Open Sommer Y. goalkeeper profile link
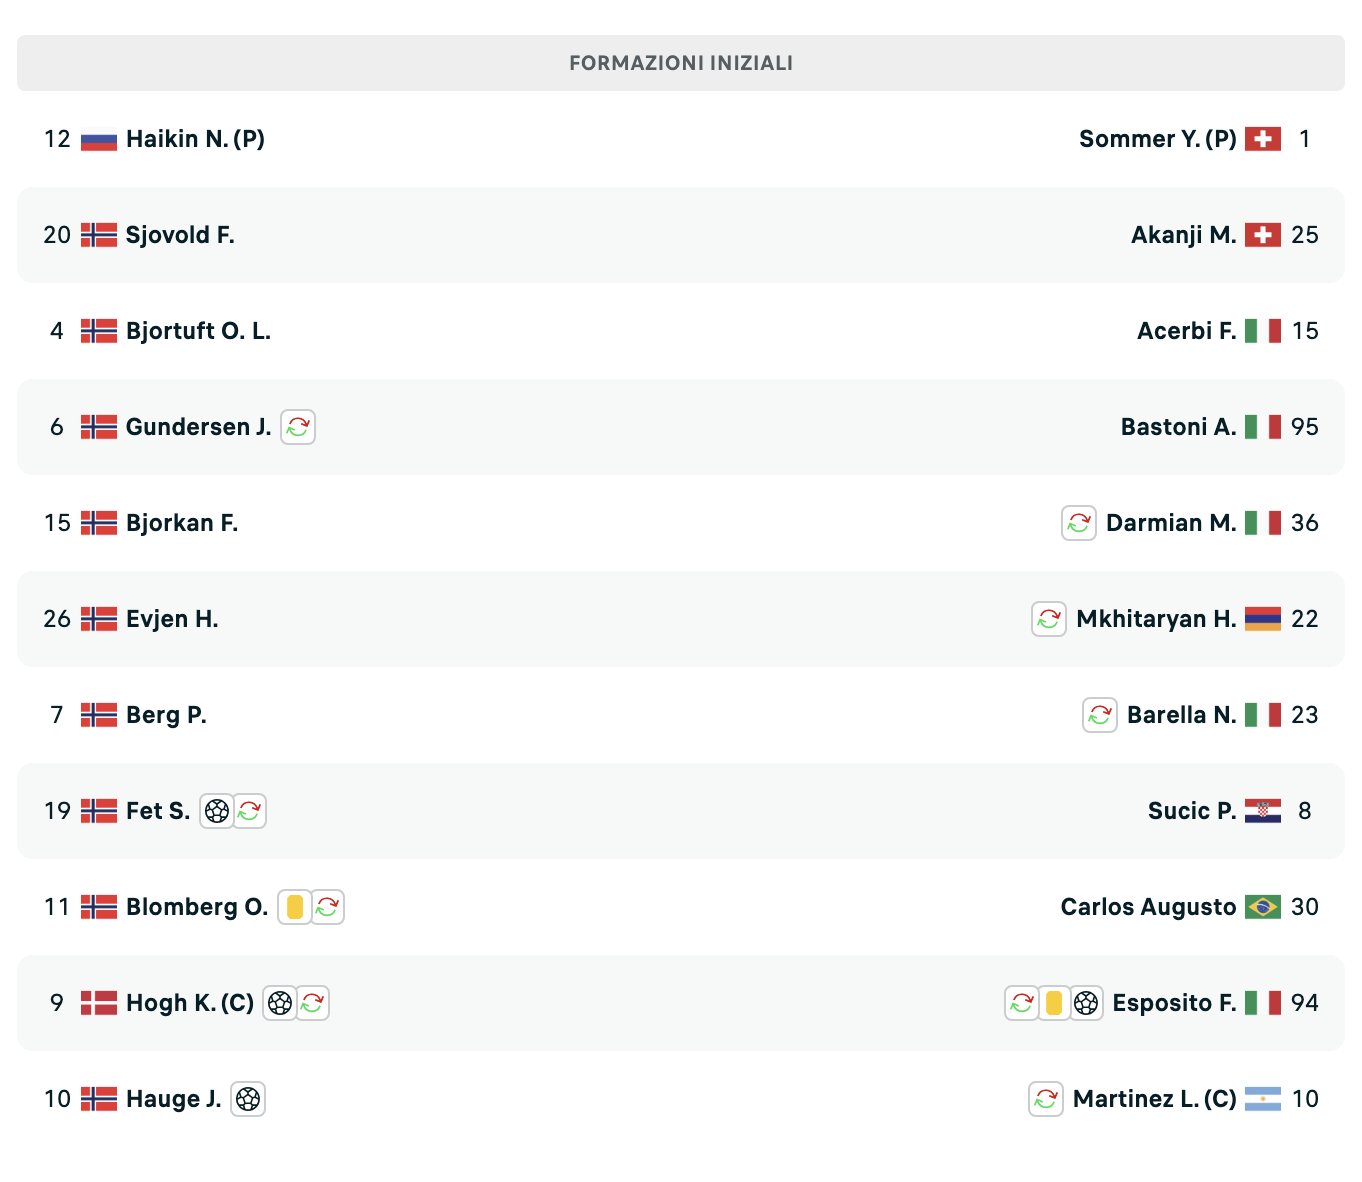This screenshot has height=1182, width=1362. pyautogui.click(x=1157, y=139)
